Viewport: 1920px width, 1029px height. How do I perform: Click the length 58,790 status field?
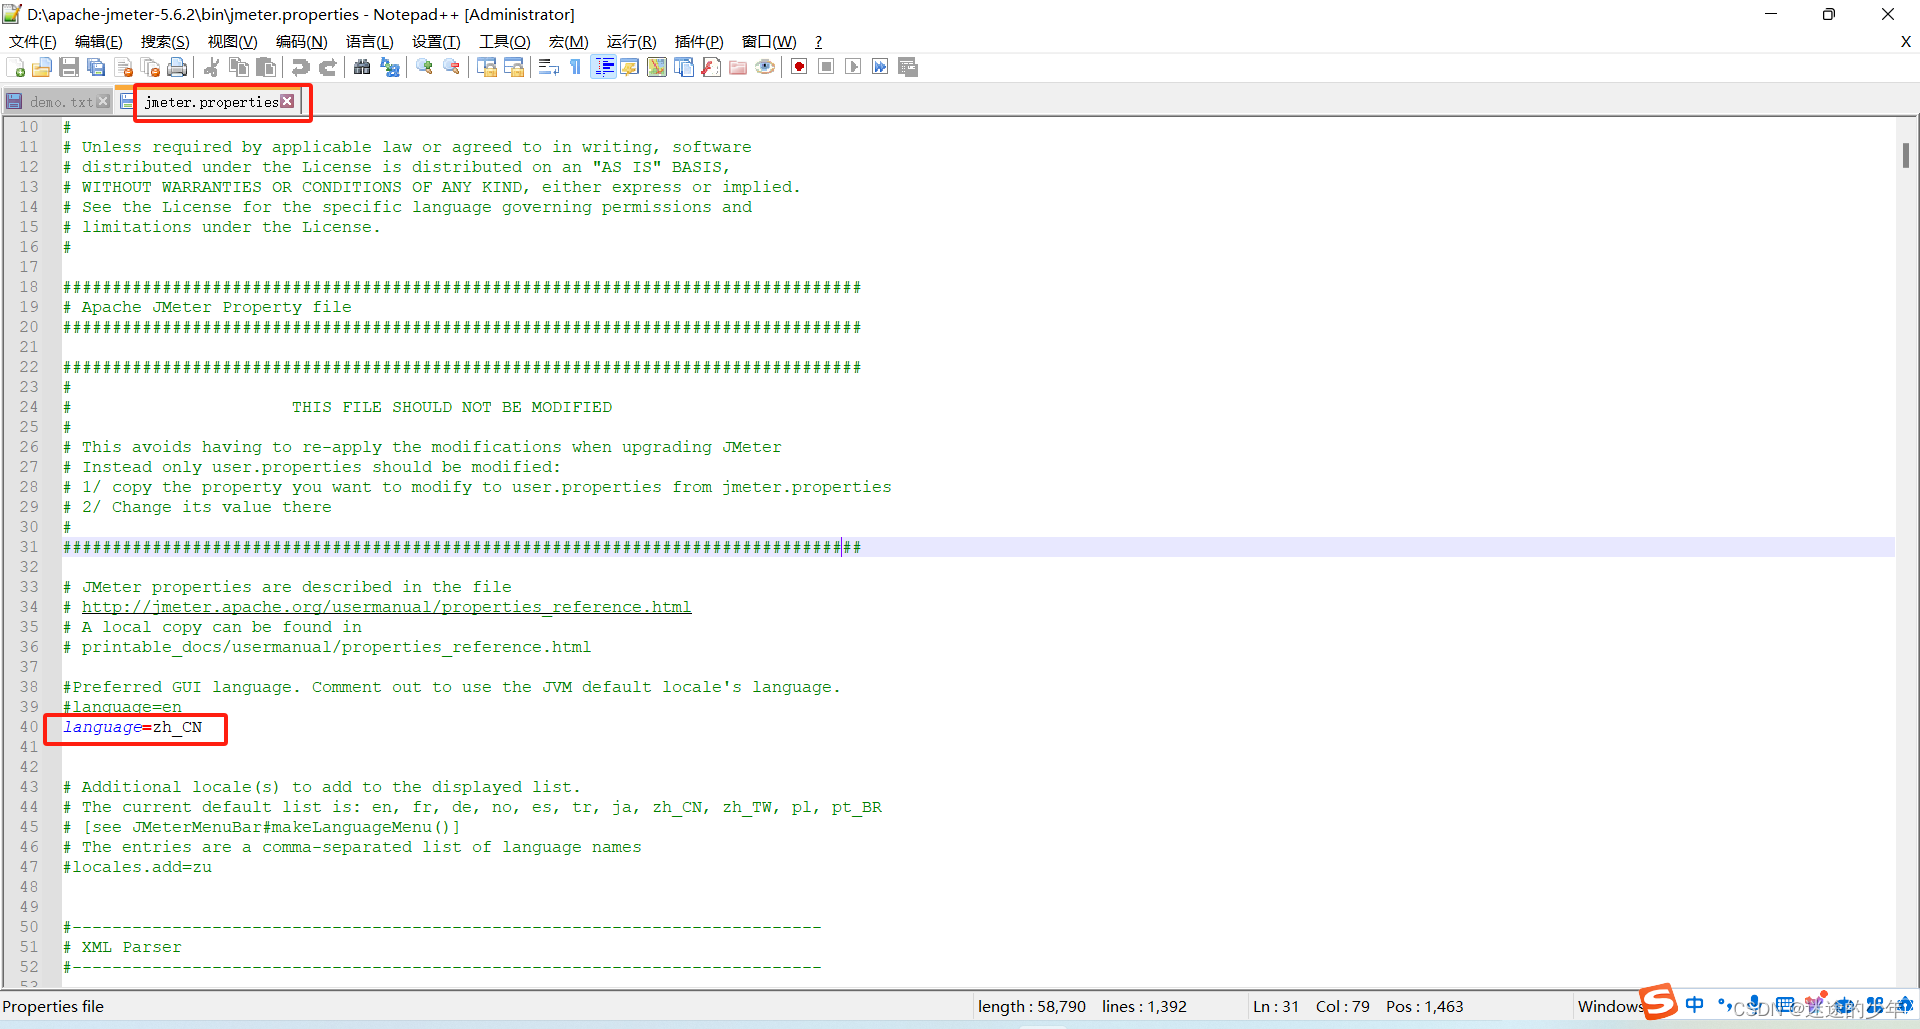tap(1031, 1006)
